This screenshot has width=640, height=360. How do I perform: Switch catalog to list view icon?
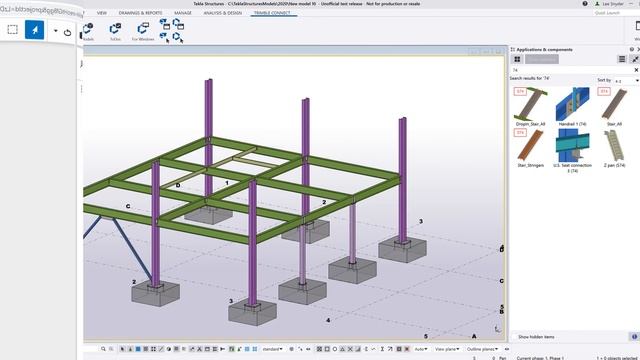click(x=622, y=59)
